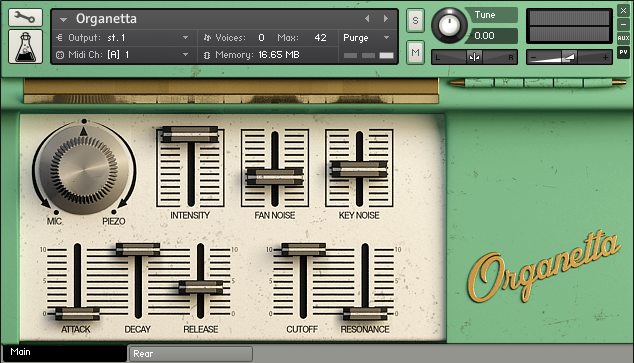This screenshot has width=634, height=363.
Task: Decrease volume with the minus sign
Action: 533,58
